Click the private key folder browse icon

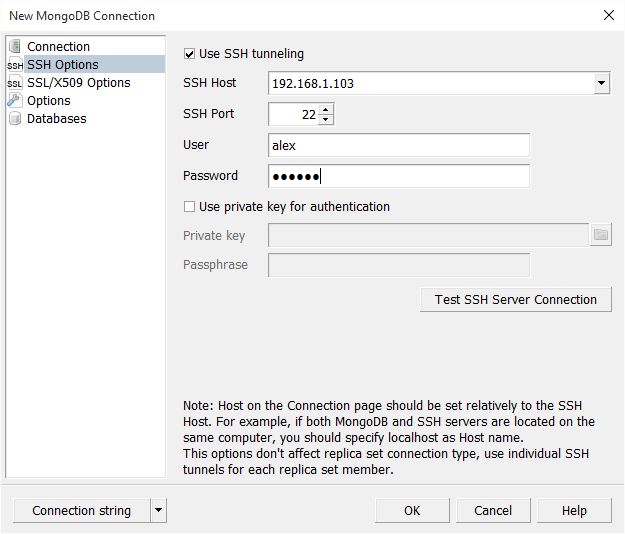(x=601, y=235)
